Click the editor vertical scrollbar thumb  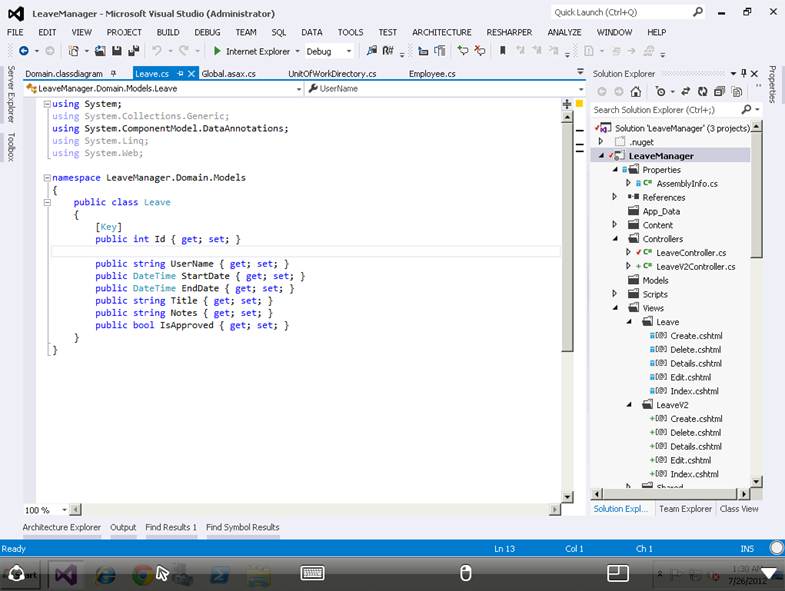pos(567,237)
